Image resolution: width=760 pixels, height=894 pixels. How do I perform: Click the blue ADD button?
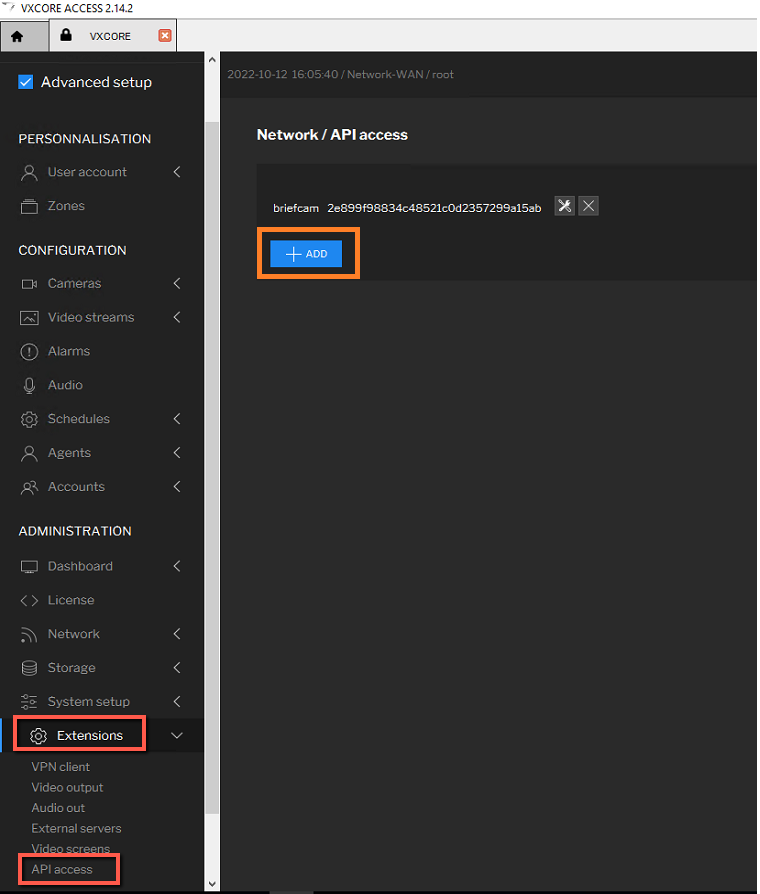pos(306,254)
